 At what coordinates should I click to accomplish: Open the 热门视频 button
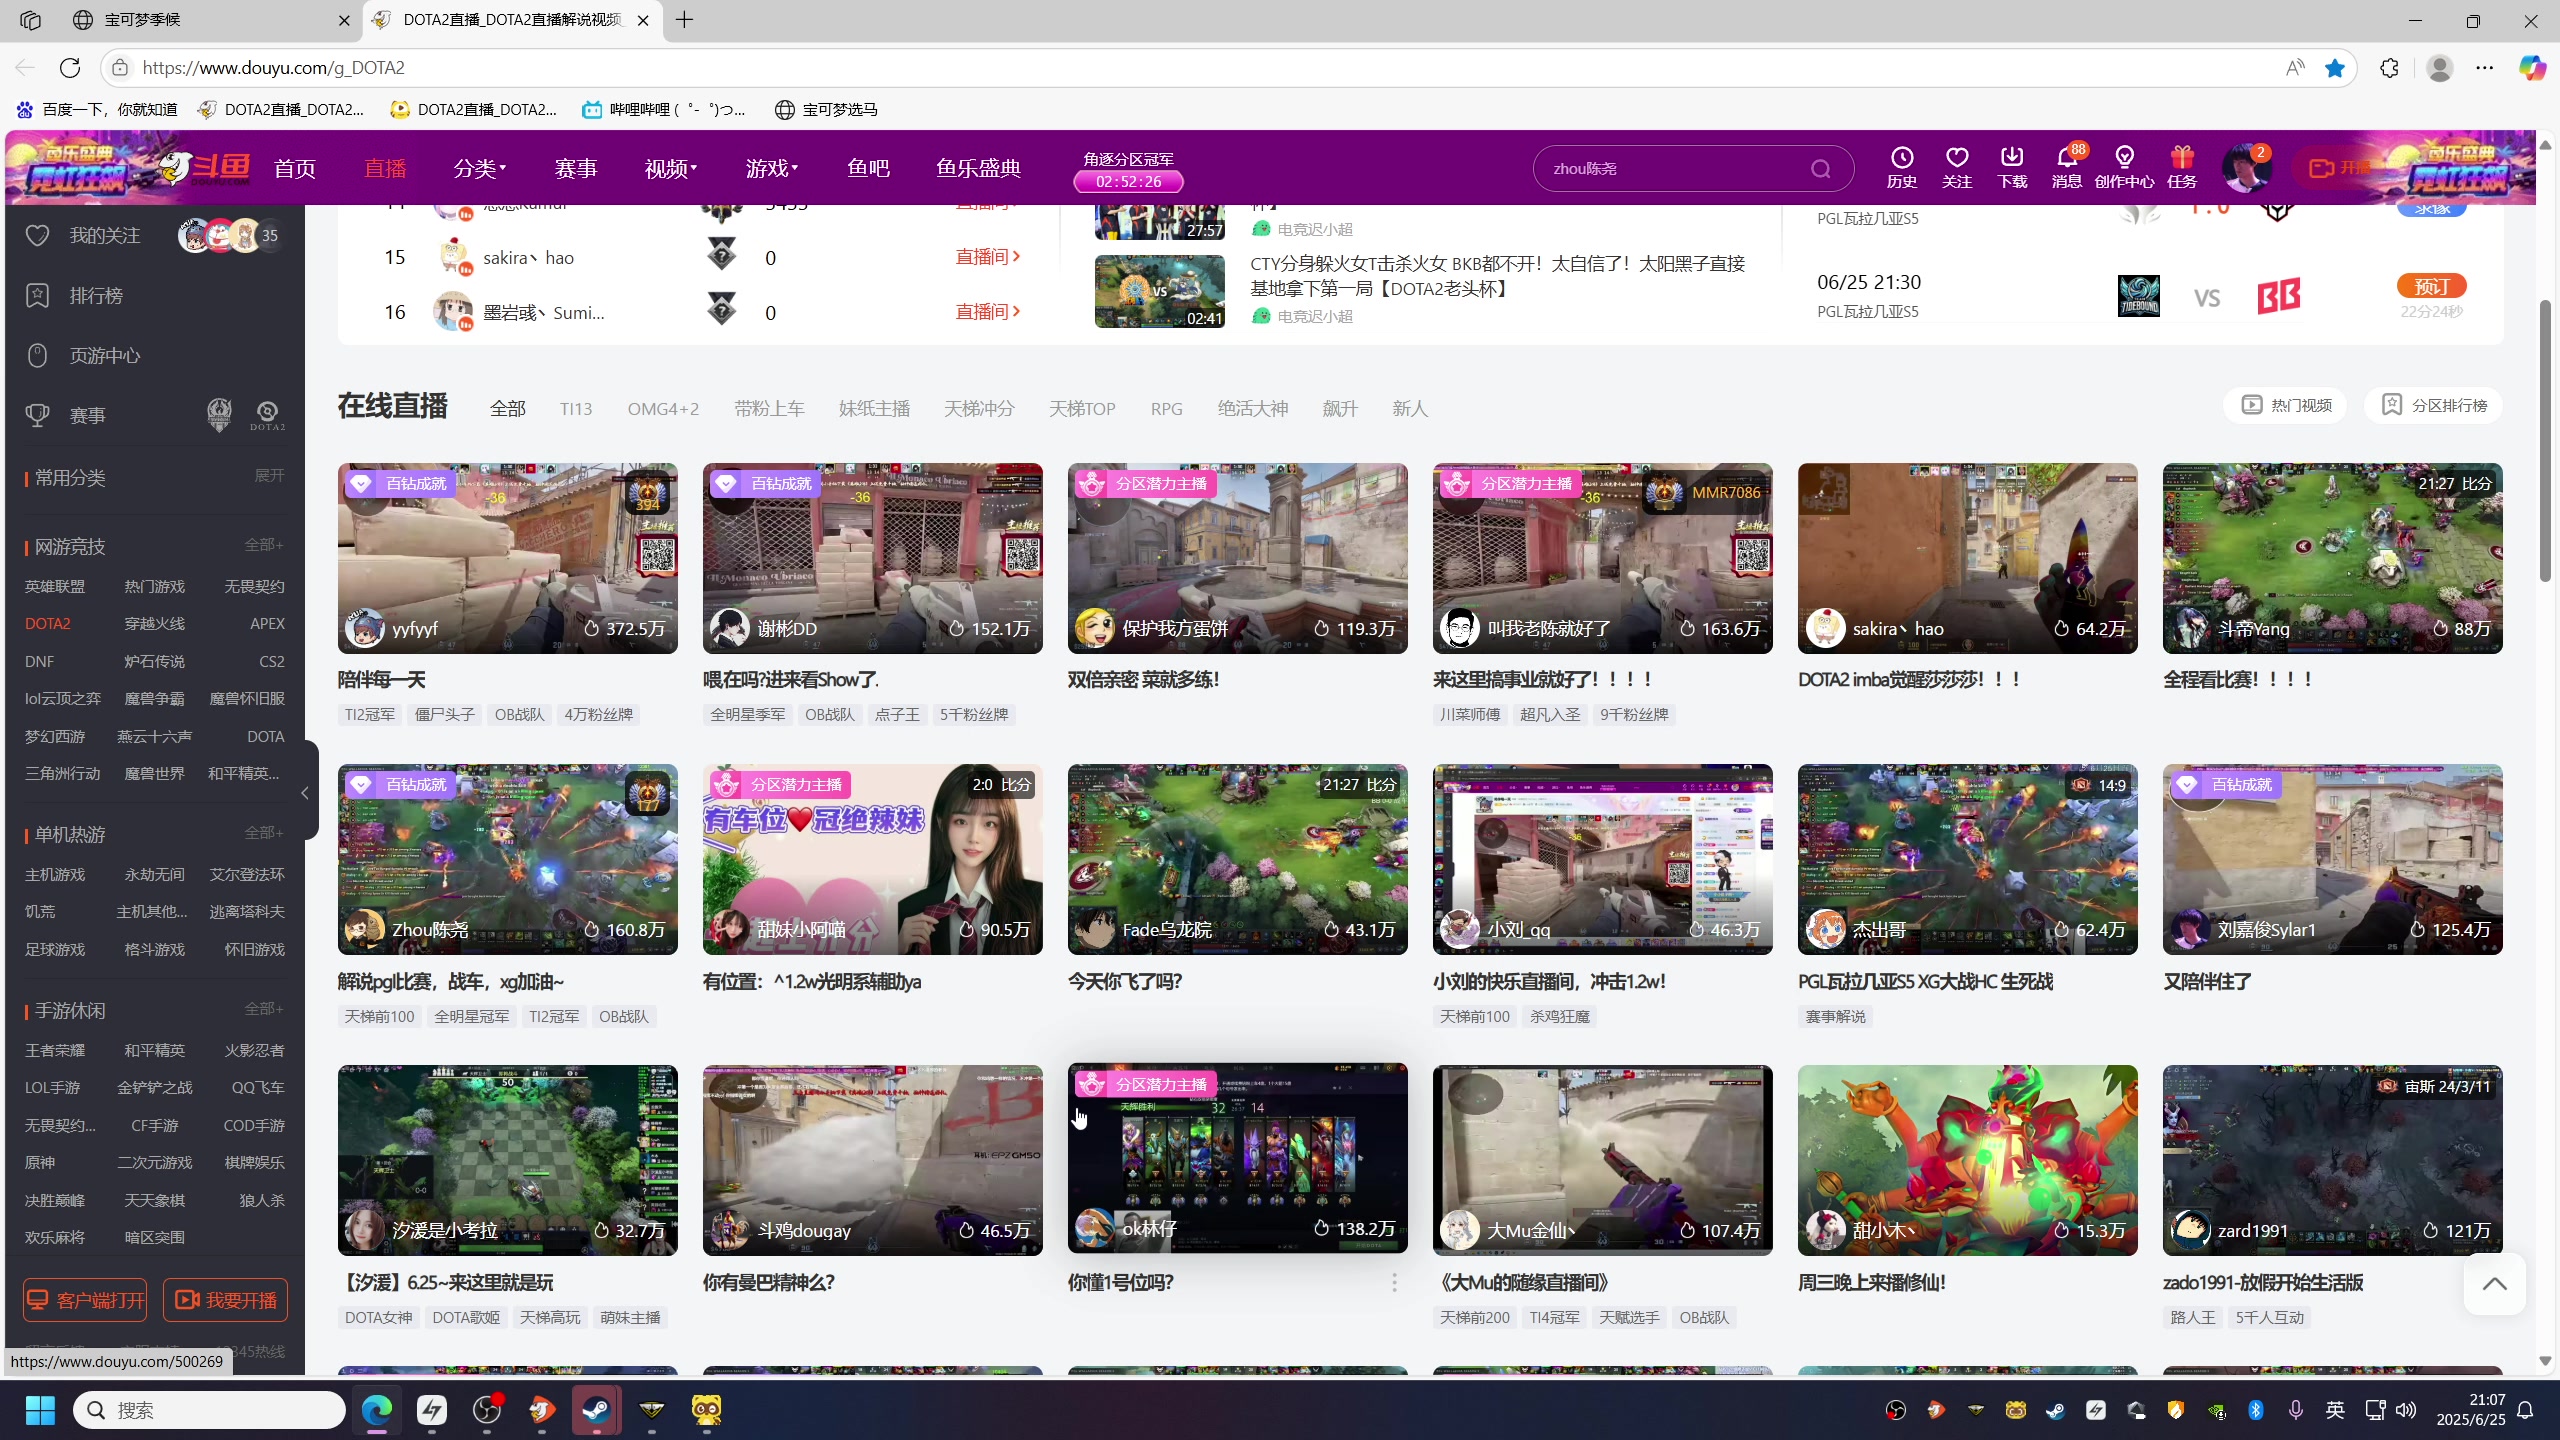(2286, 405)
